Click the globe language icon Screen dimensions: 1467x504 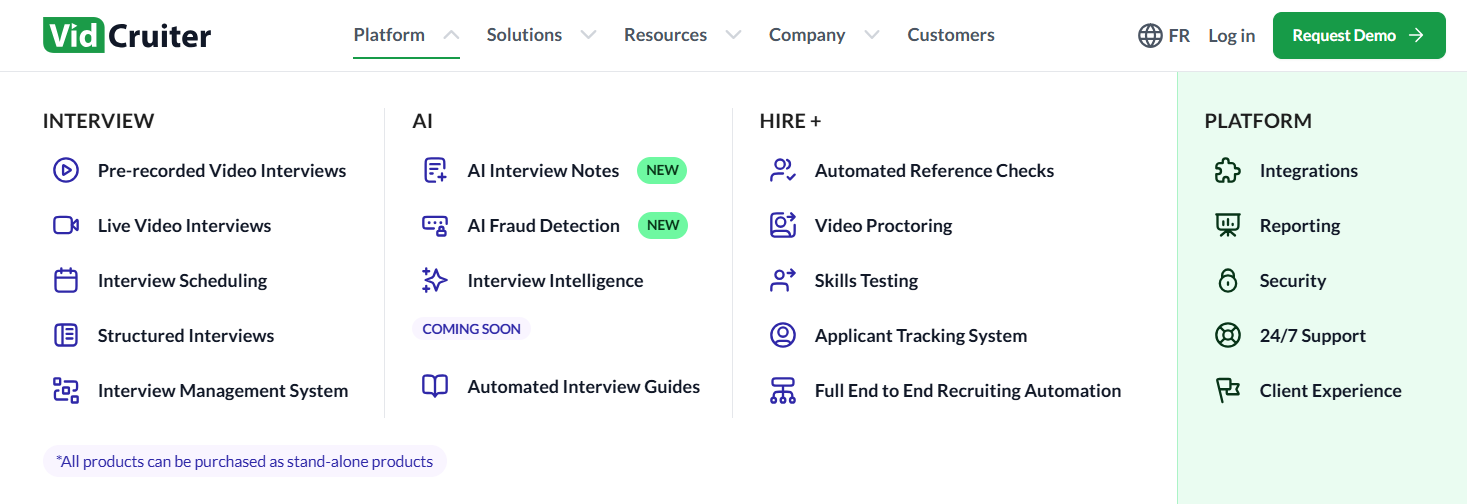point(1150,36)
